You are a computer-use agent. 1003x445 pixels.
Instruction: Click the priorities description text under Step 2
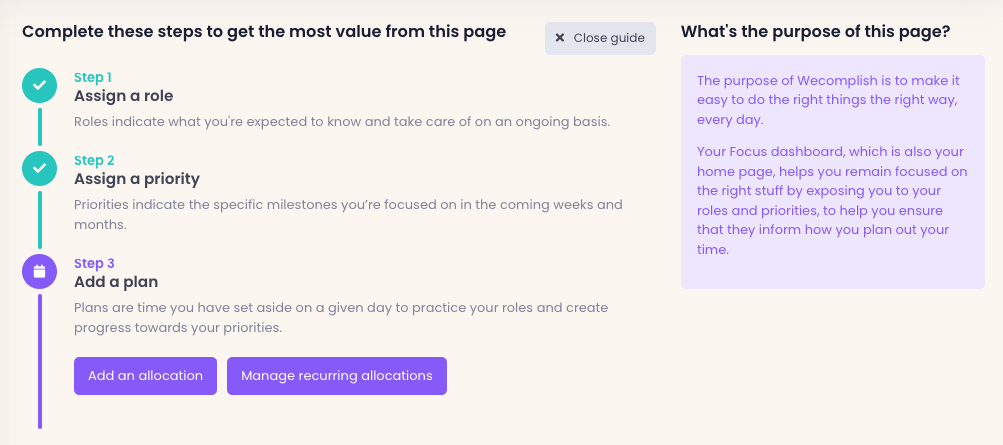click(348, 214)
